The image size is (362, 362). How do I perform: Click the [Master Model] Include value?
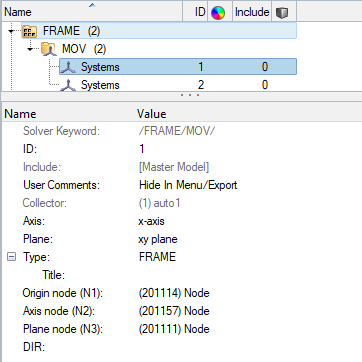(x=174, y=167)
